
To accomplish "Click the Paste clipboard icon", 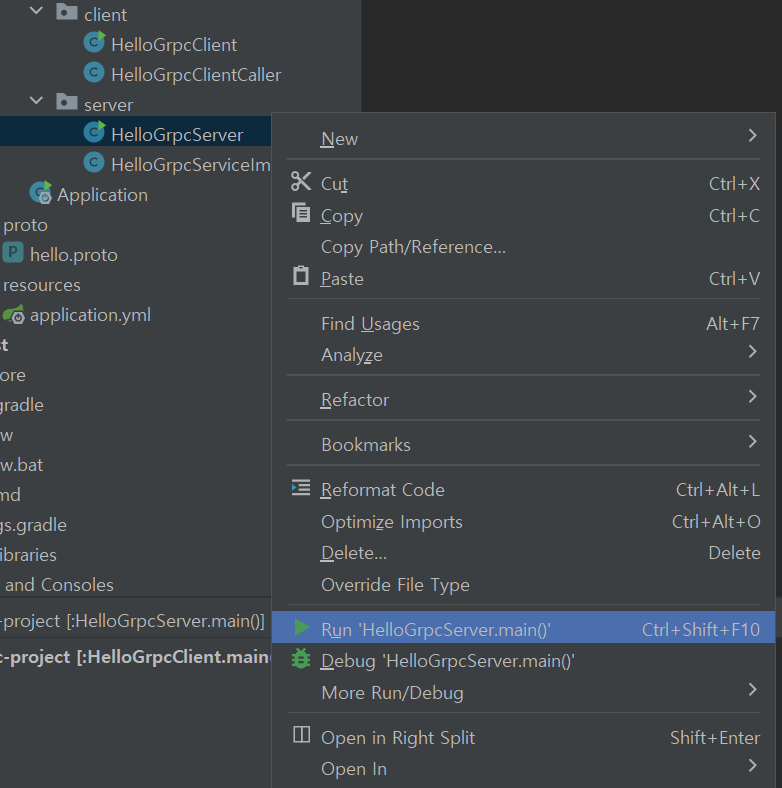I will click(301, 275).
